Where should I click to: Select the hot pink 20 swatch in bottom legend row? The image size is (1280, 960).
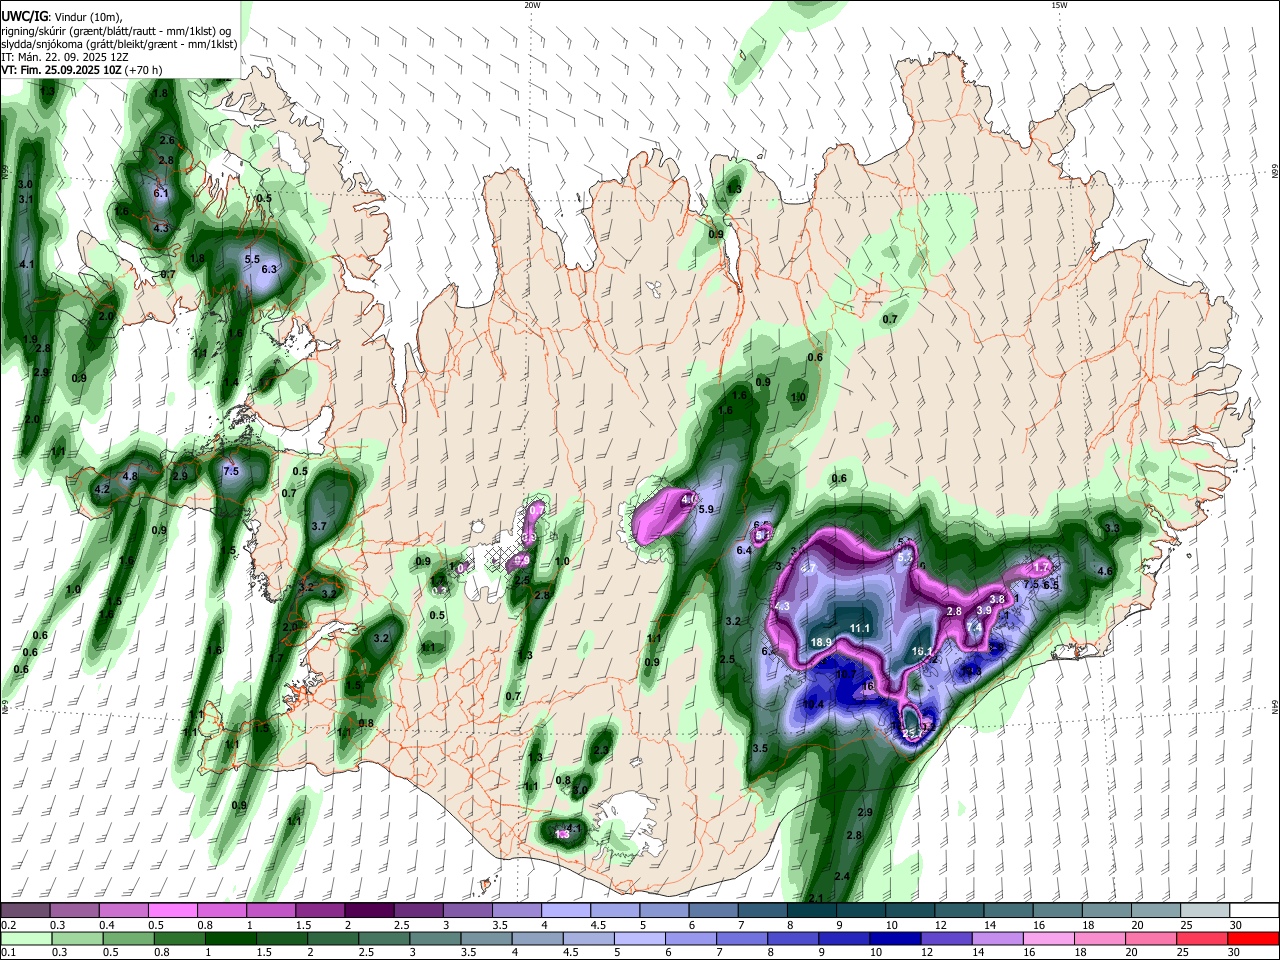click(1150, 938)
